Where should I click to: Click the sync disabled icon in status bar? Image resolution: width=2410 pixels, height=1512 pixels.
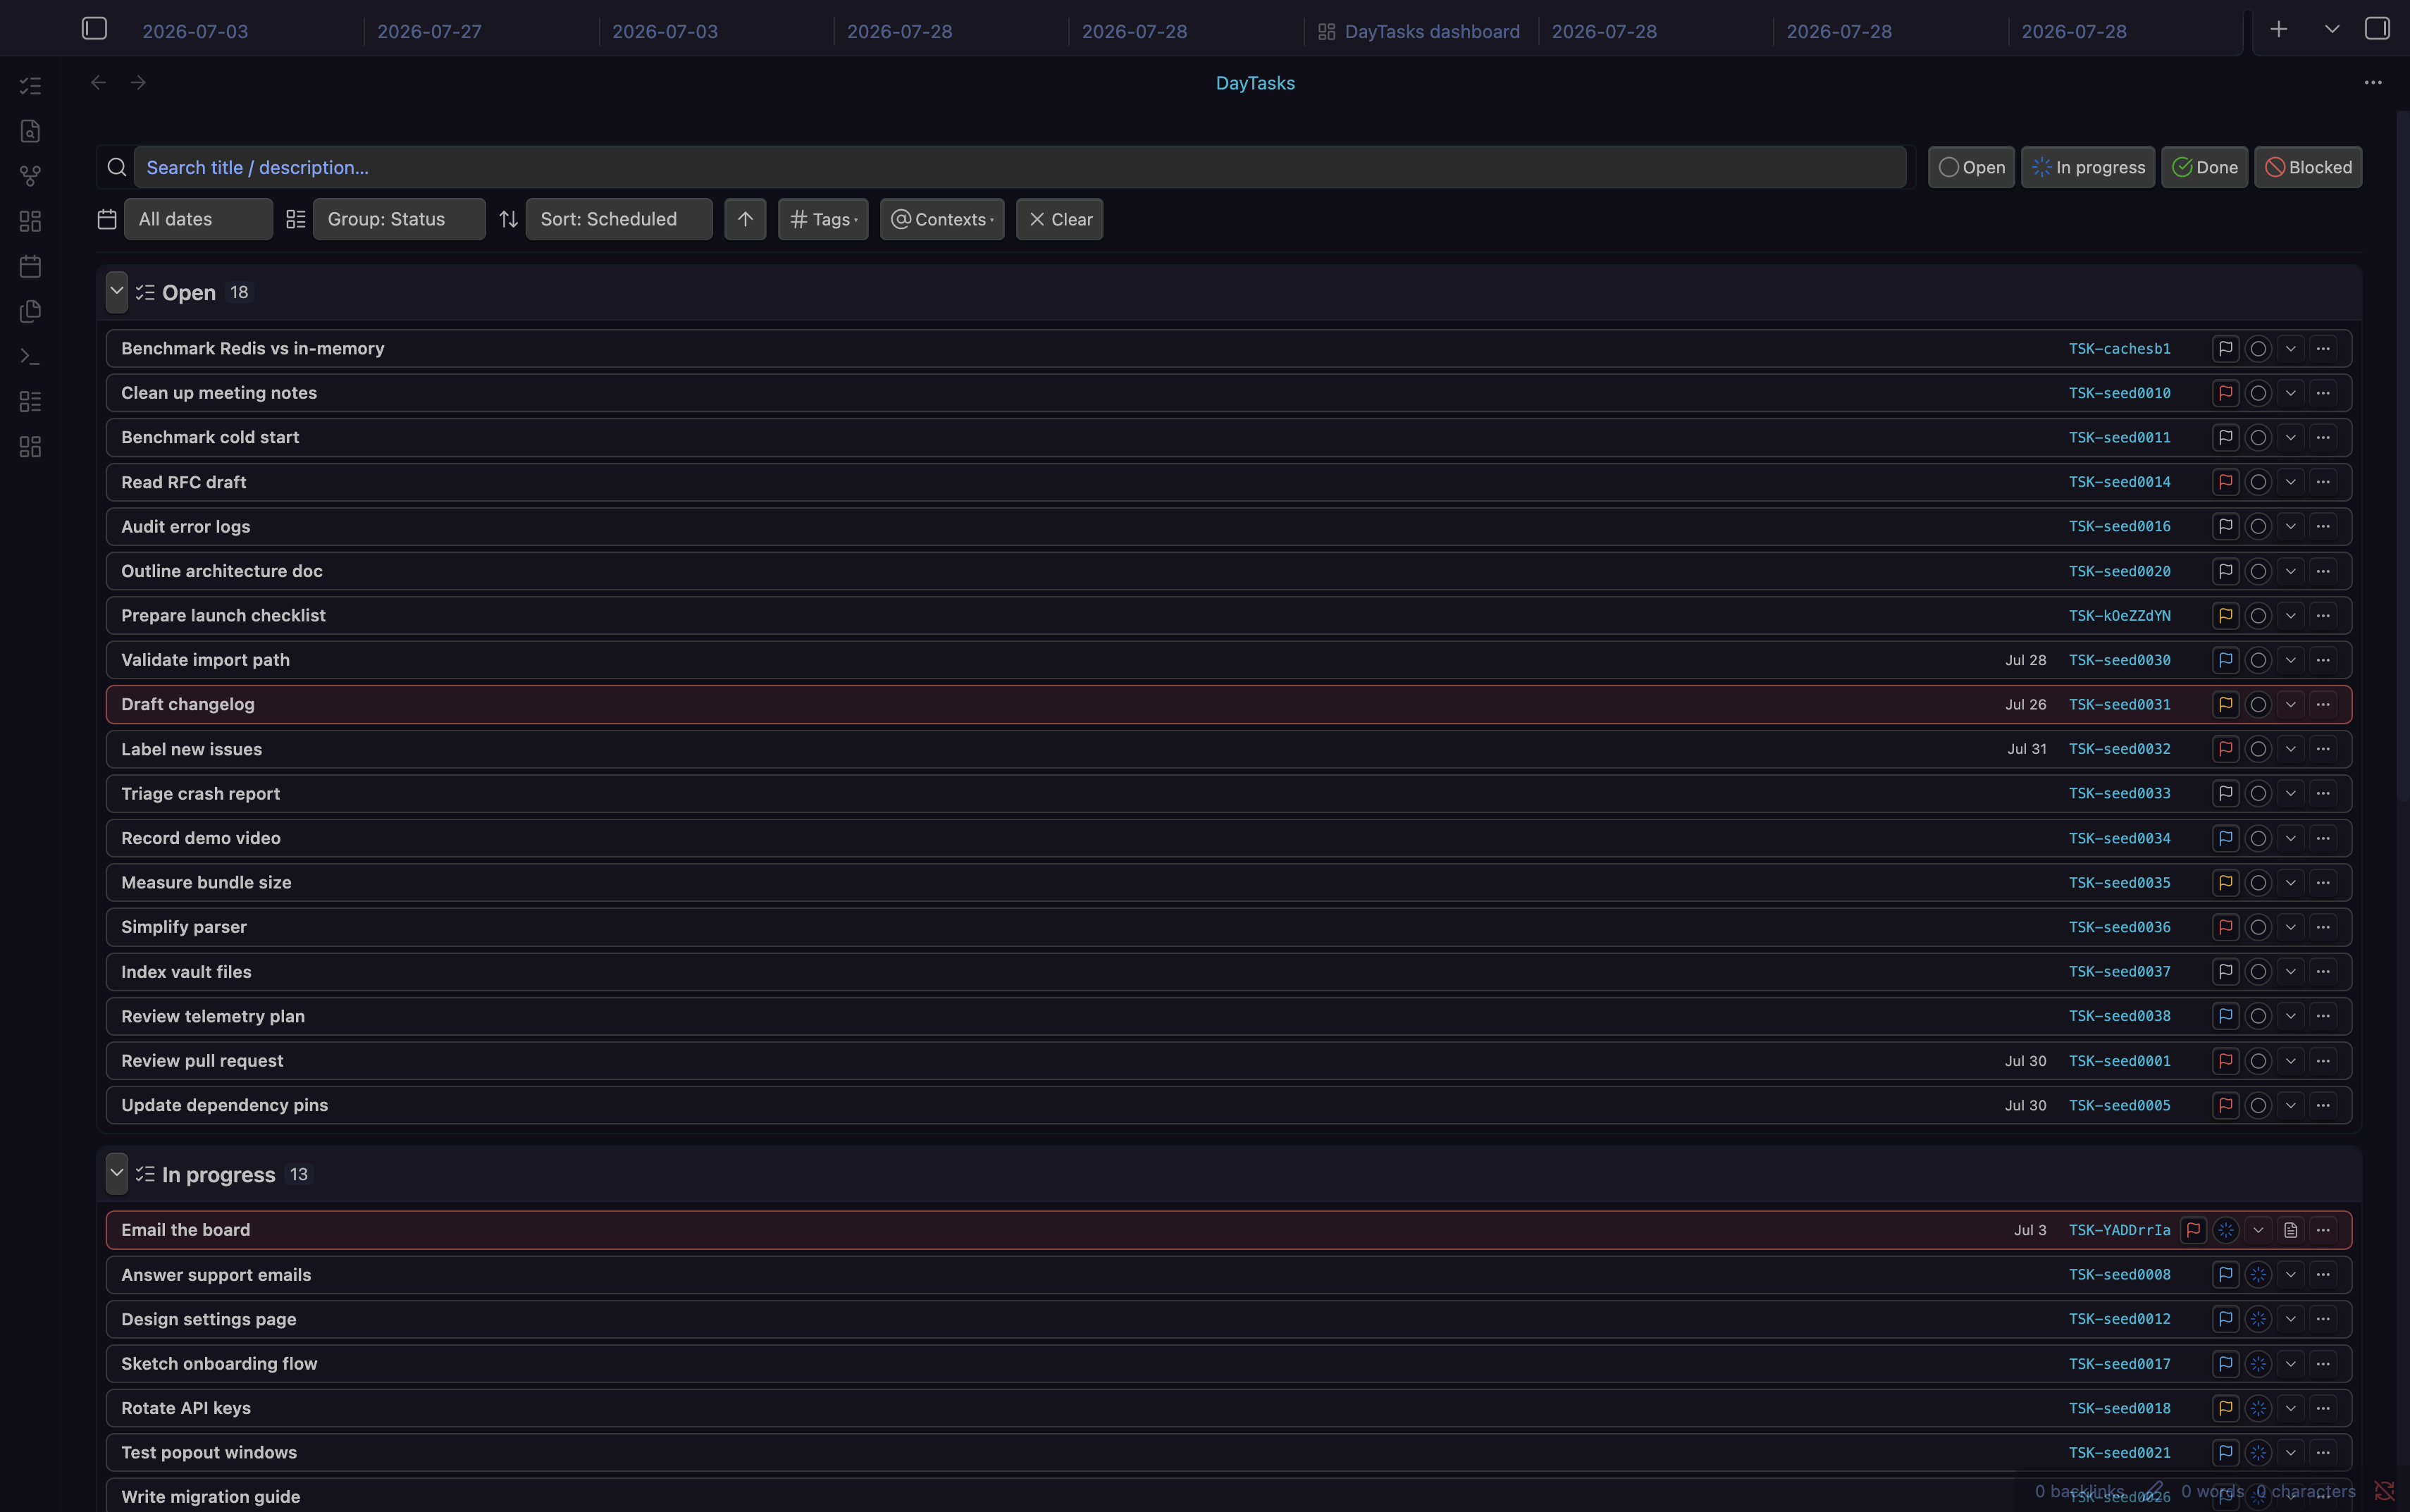[2384, 1491]
